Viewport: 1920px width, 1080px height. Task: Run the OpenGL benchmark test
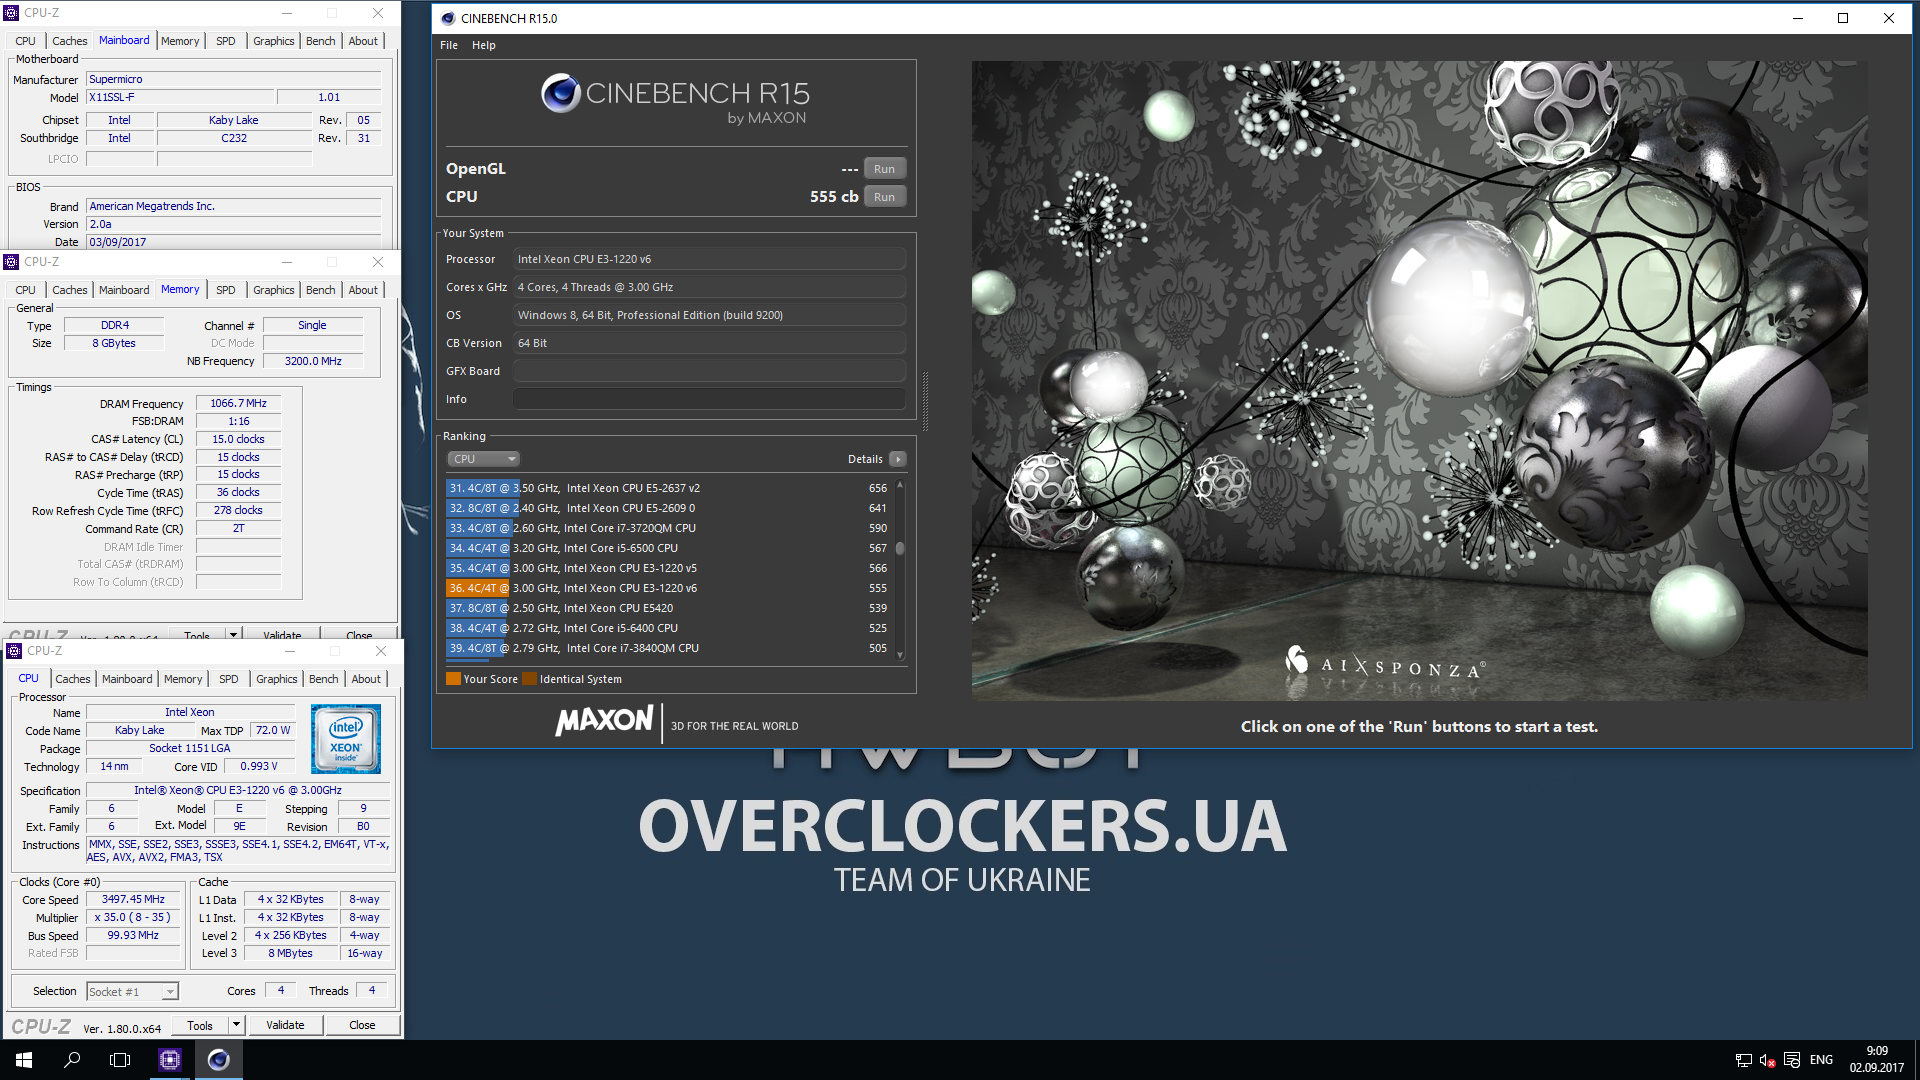[884, 169]
